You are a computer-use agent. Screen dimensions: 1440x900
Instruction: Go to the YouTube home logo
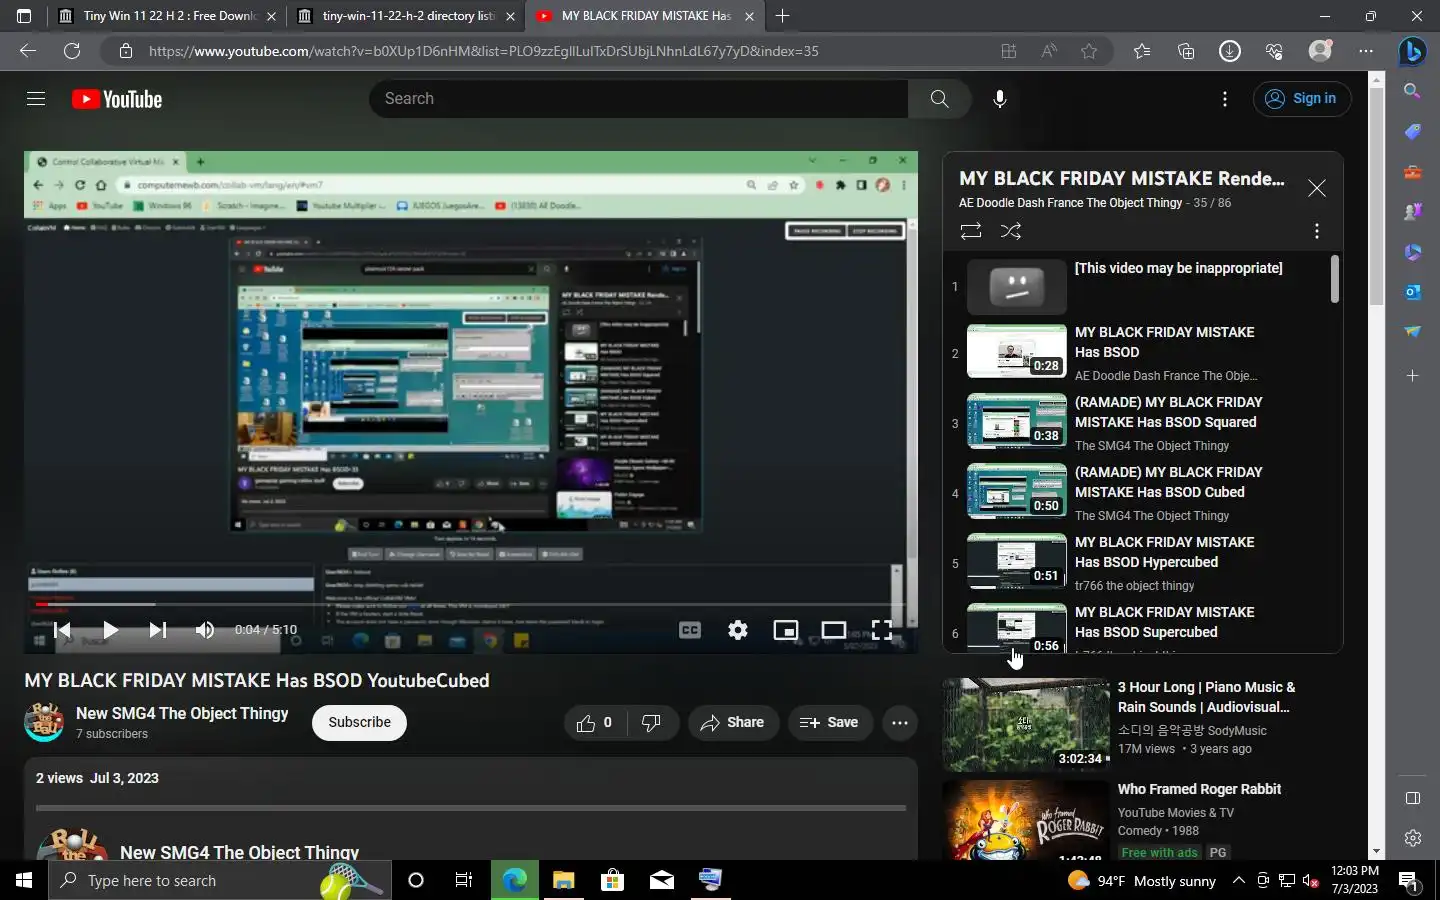click(117, 99)
